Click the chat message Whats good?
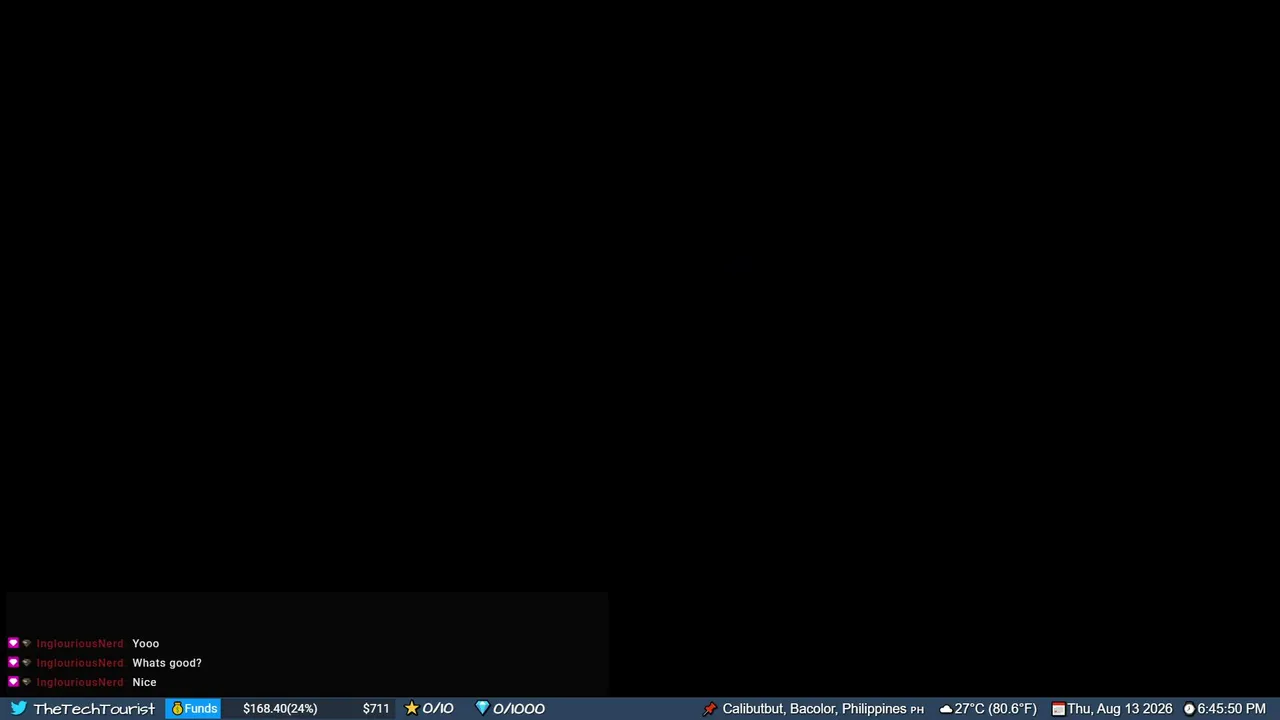The width and height of the screenshot is (1280, 720). pyautogui.click(x=167, y=663)
